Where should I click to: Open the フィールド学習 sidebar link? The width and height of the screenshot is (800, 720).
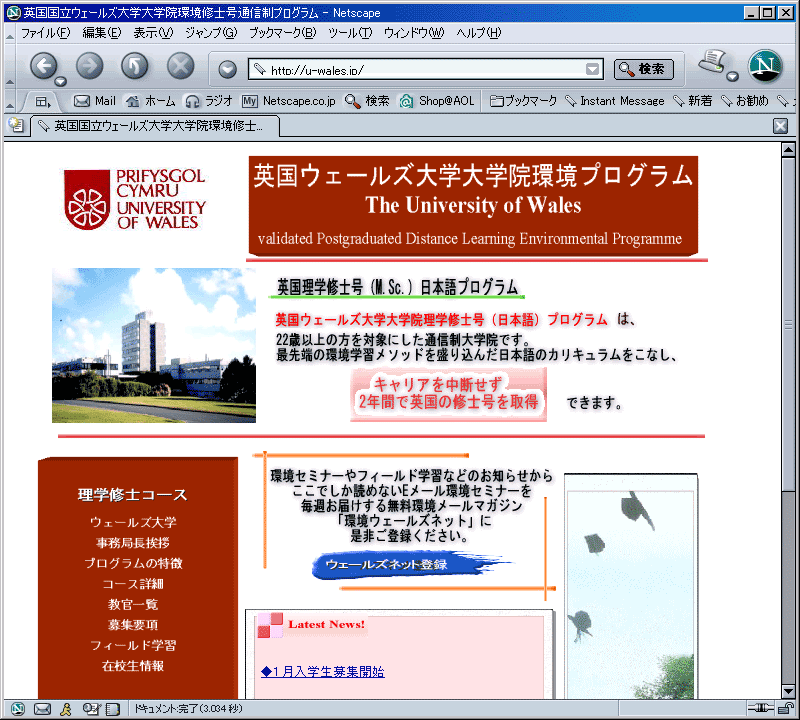click(133, 645)
